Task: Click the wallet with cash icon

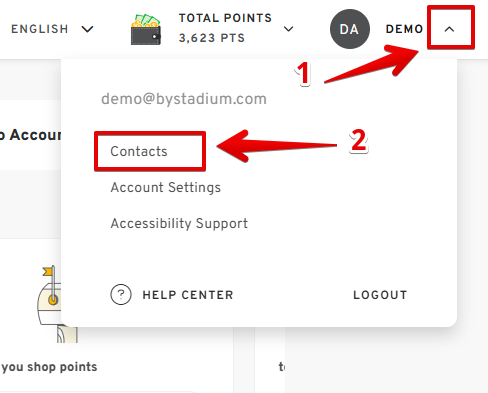Action: (146, 29)
